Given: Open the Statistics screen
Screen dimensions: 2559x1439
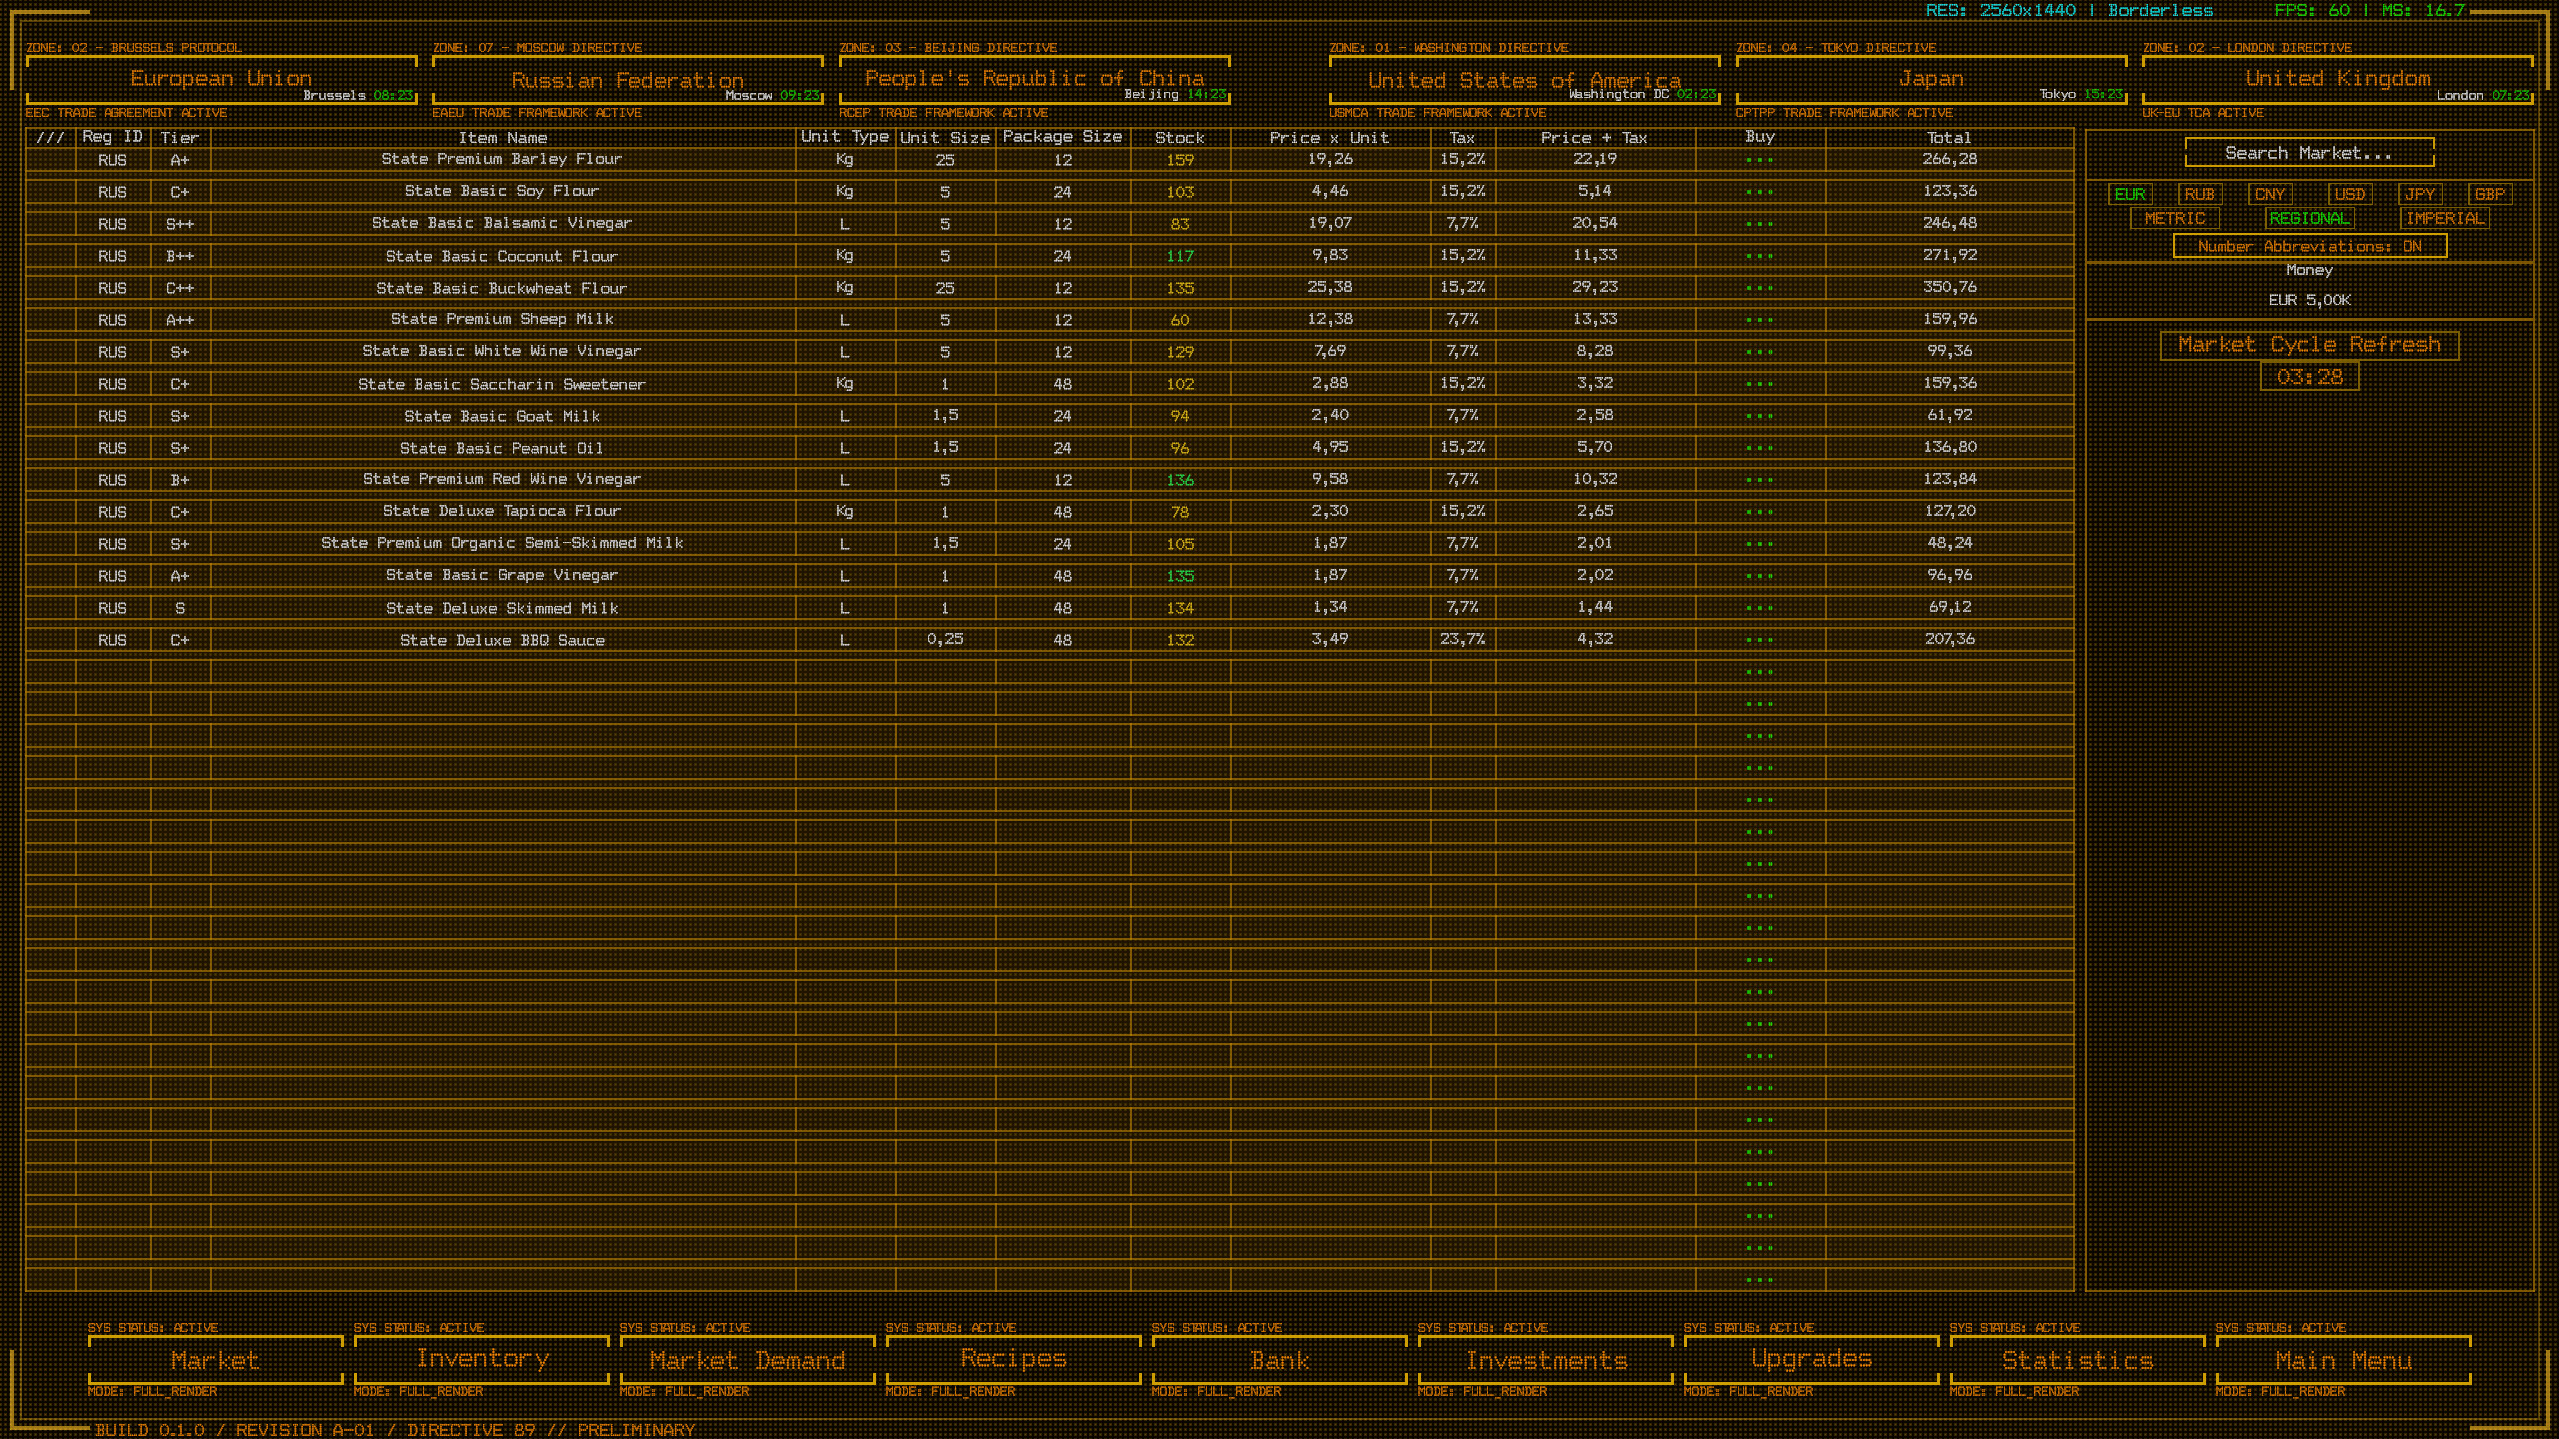Looking at the screenshot, I should [x=2077, y=1360].
